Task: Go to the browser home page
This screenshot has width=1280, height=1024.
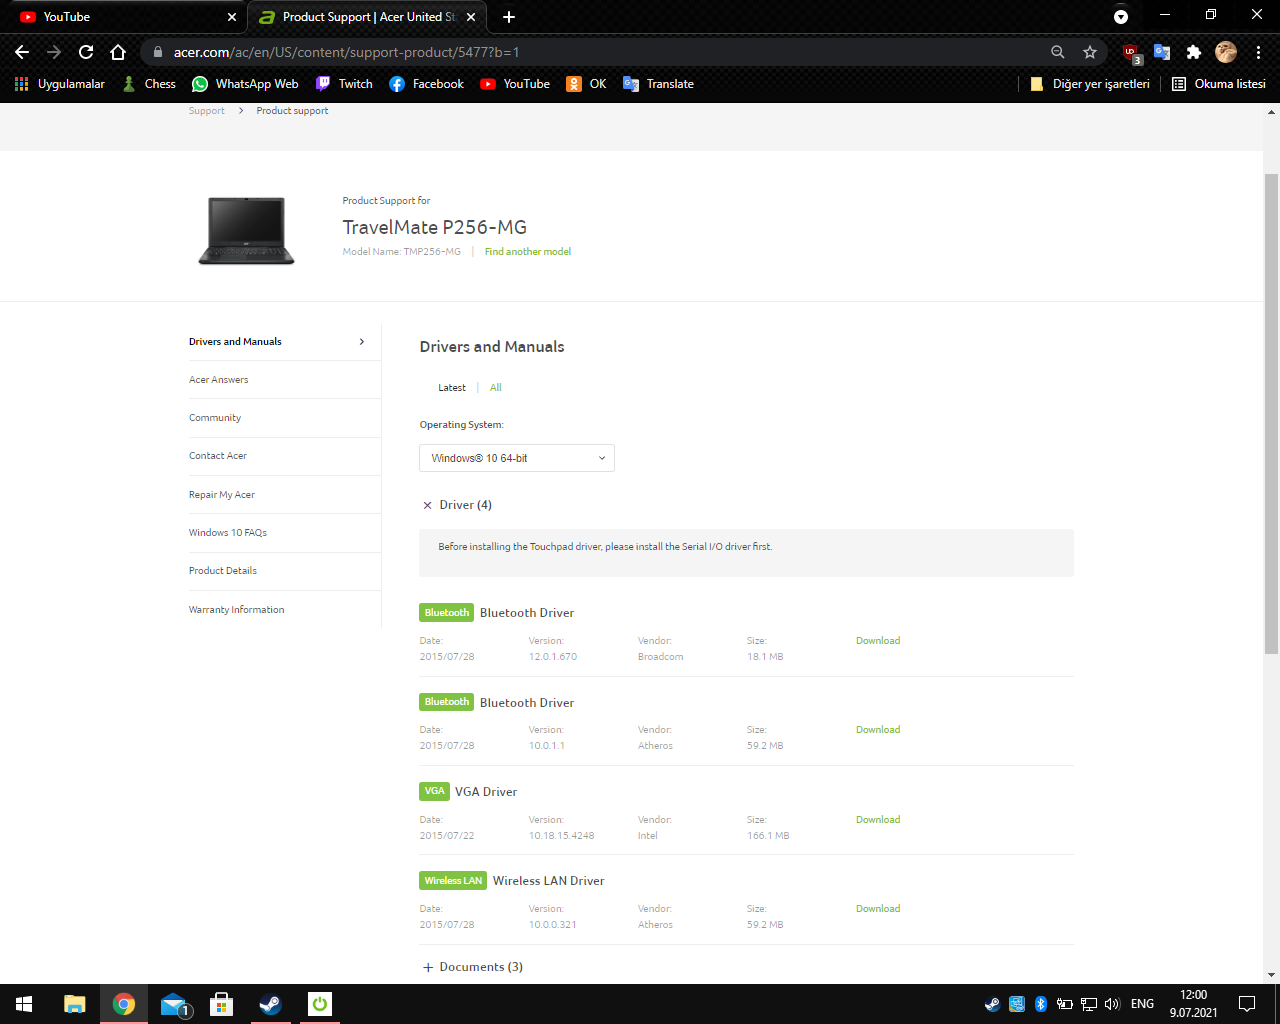Action: (x=118, y=52)
